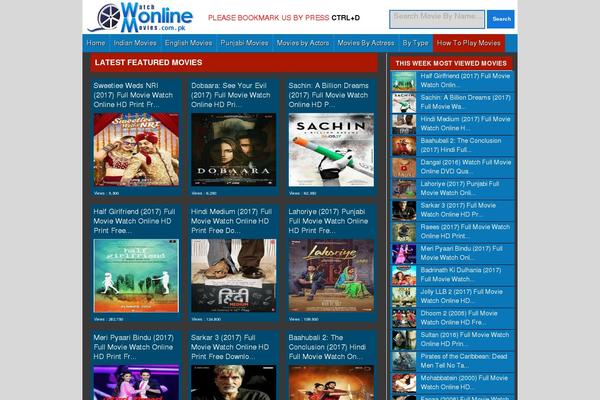Screen dimensions: 600x400
Task: Open Half Girlfriend in most viewed list
Action: coord(465,80)
